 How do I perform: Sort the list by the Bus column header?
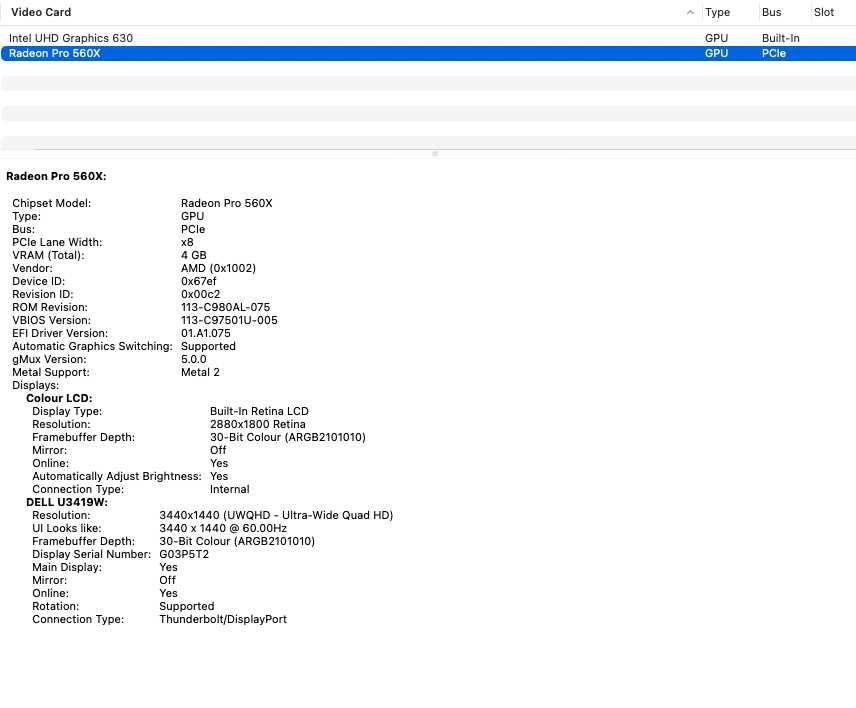[771, 12]
